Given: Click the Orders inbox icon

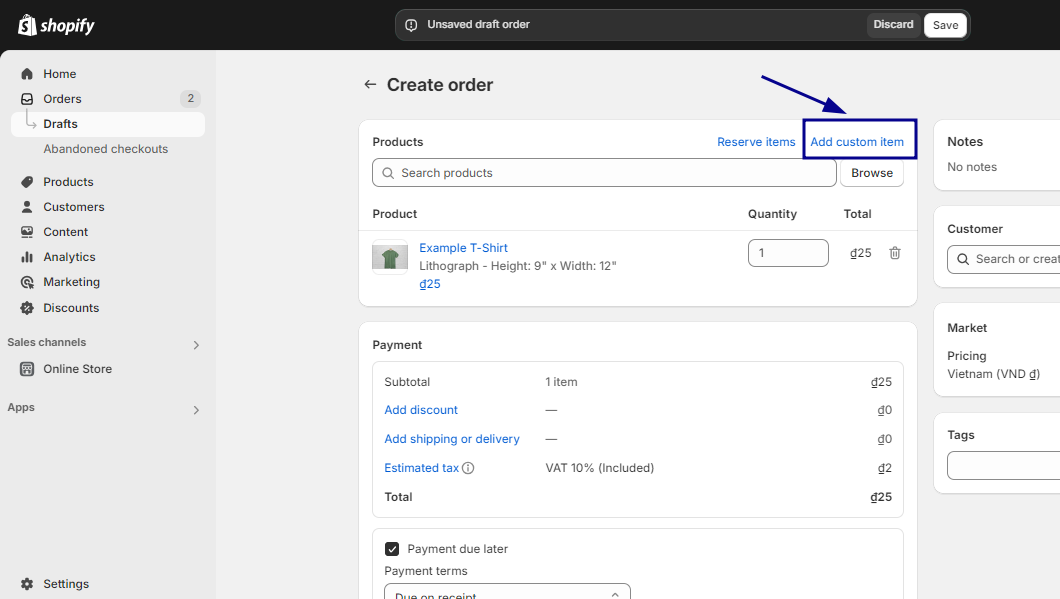Looking at the screenshot, I should click(27, 99).
